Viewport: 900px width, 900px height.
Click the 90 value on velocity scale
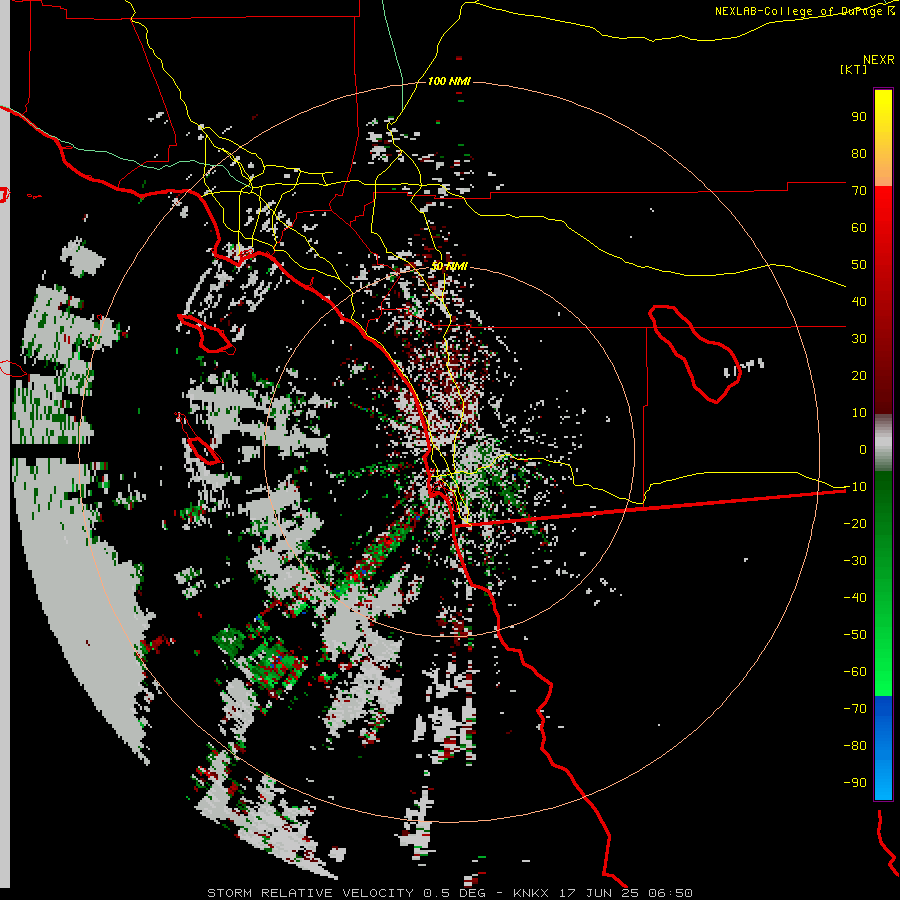[859, 117]
